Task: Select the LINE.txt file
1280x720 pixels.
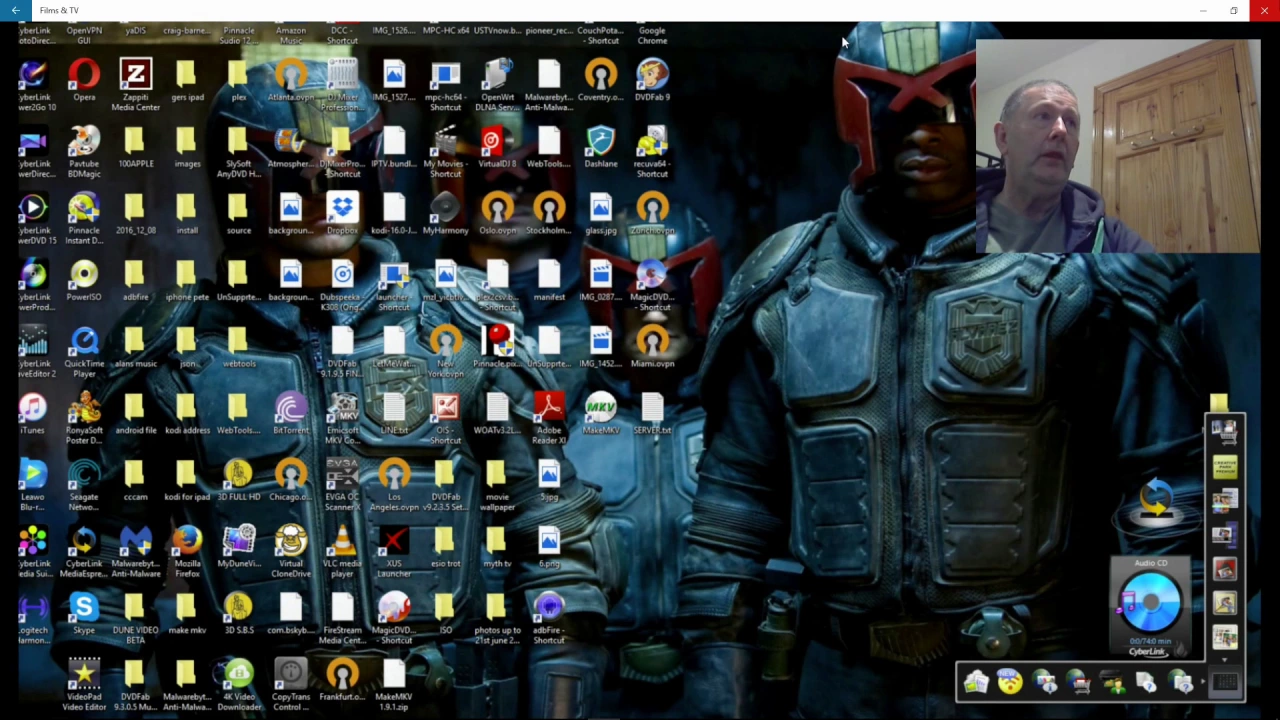Action: [394, 413]
